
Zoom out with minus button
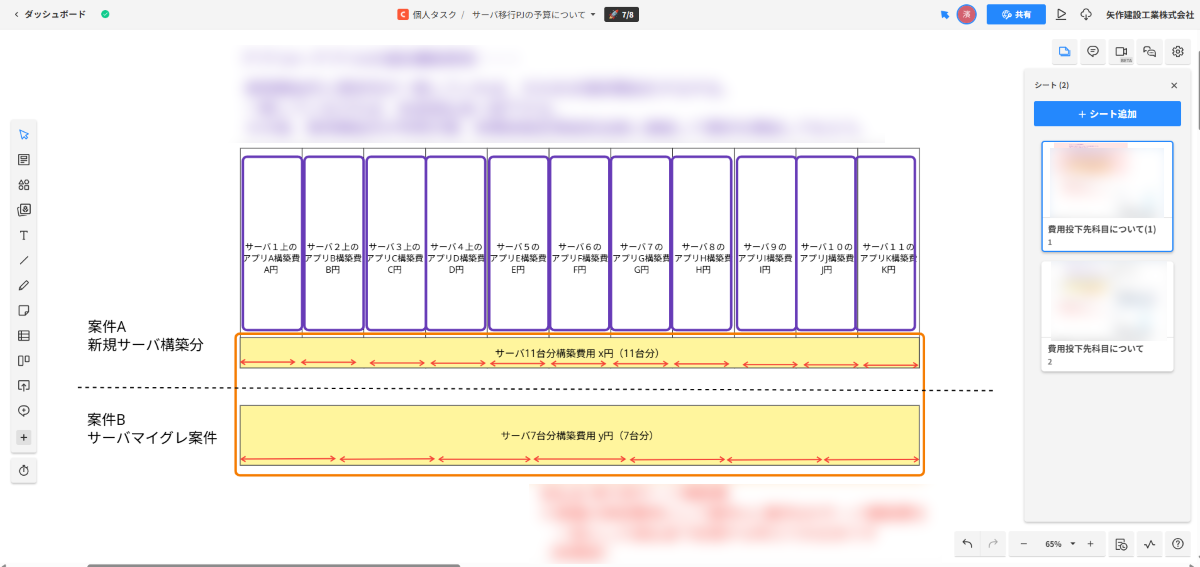(1023, 544)
